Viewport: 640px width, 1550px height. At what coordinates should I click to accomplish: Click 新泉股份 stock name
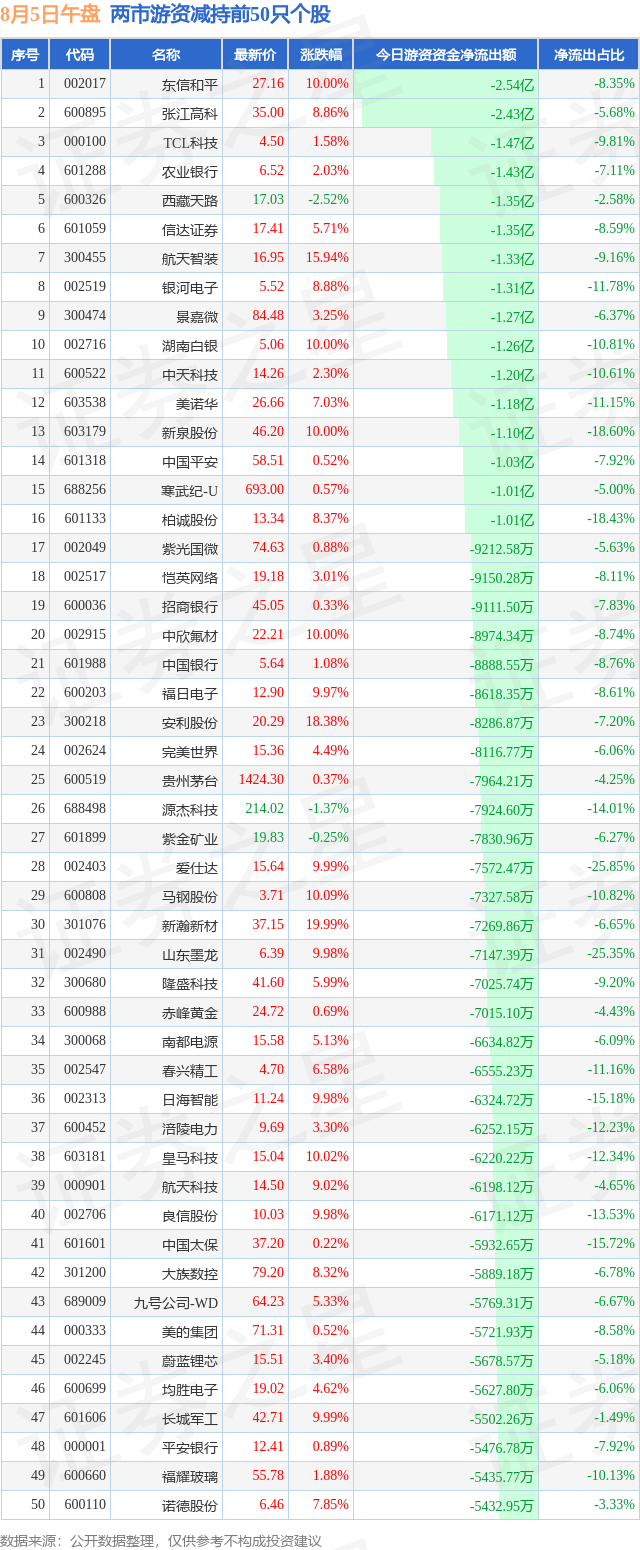pos(190,432)
